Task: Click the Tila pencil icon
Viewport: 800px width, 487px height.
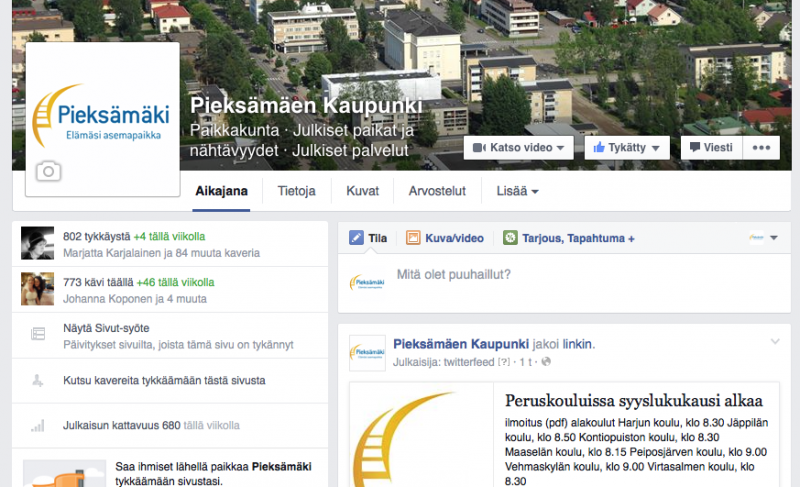Action: 356,238
